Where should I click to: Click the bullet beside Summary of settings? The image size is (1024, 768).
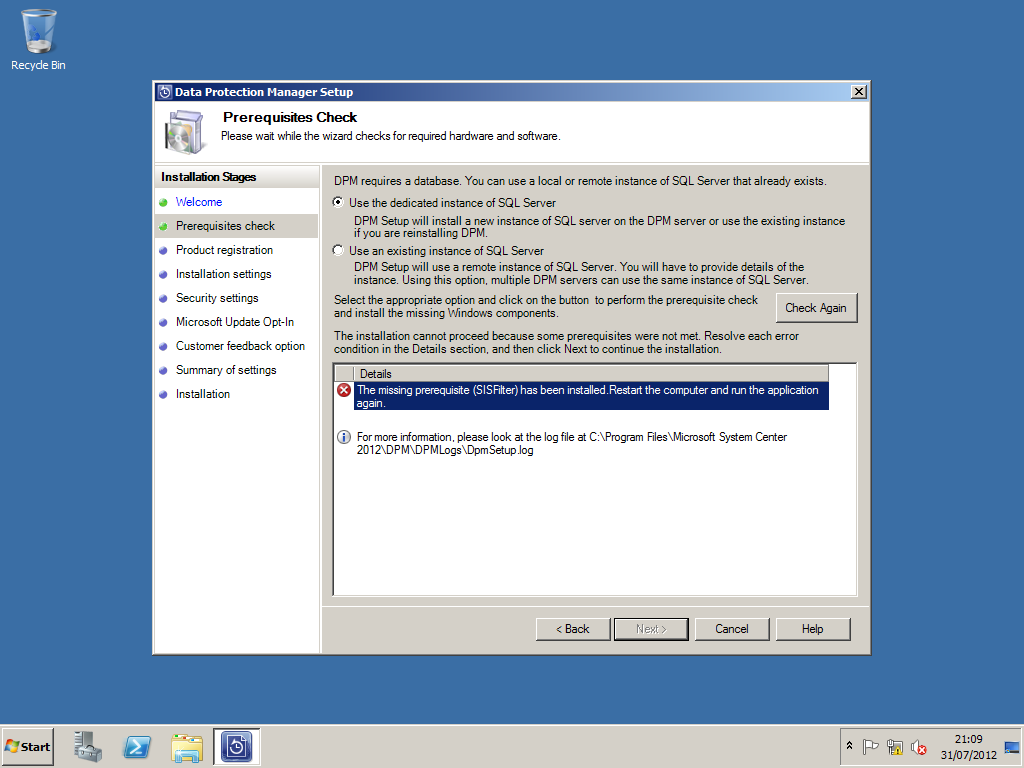[x=163, y=370]
